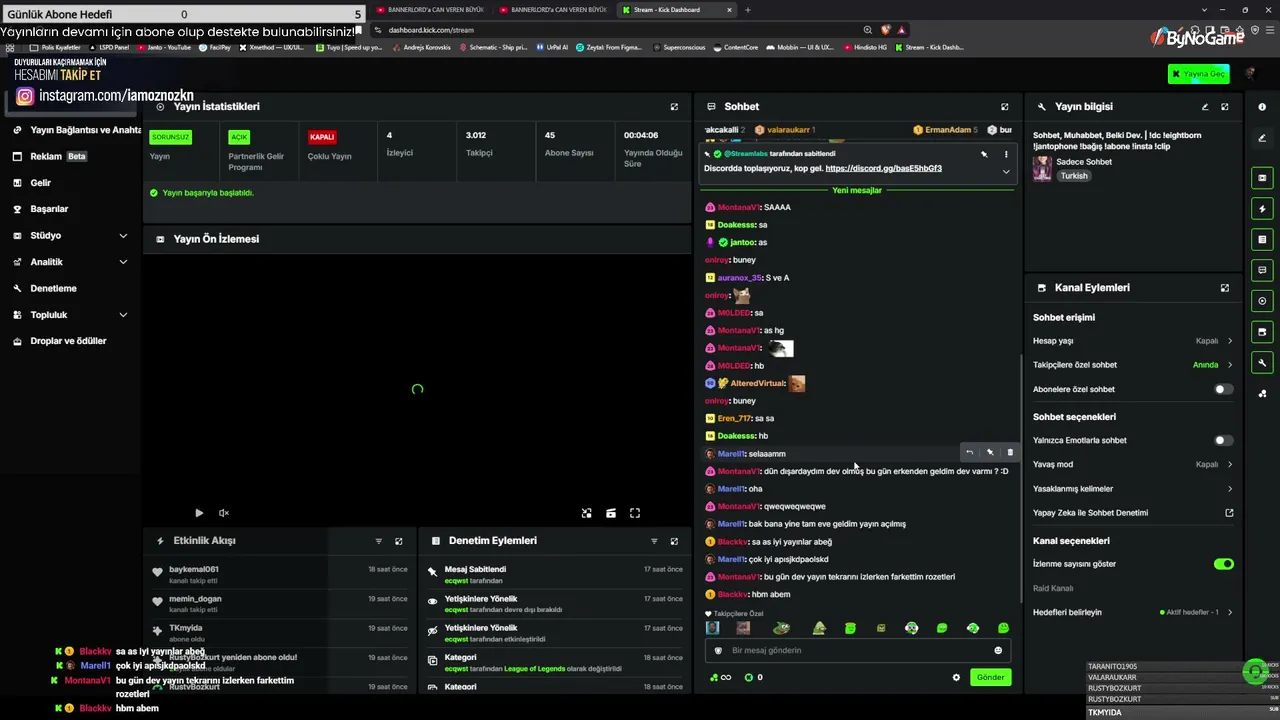The width and height of the screenshot is (1280, 720).
Task: Pop out the stream preview player
Action: coord(587,513)
